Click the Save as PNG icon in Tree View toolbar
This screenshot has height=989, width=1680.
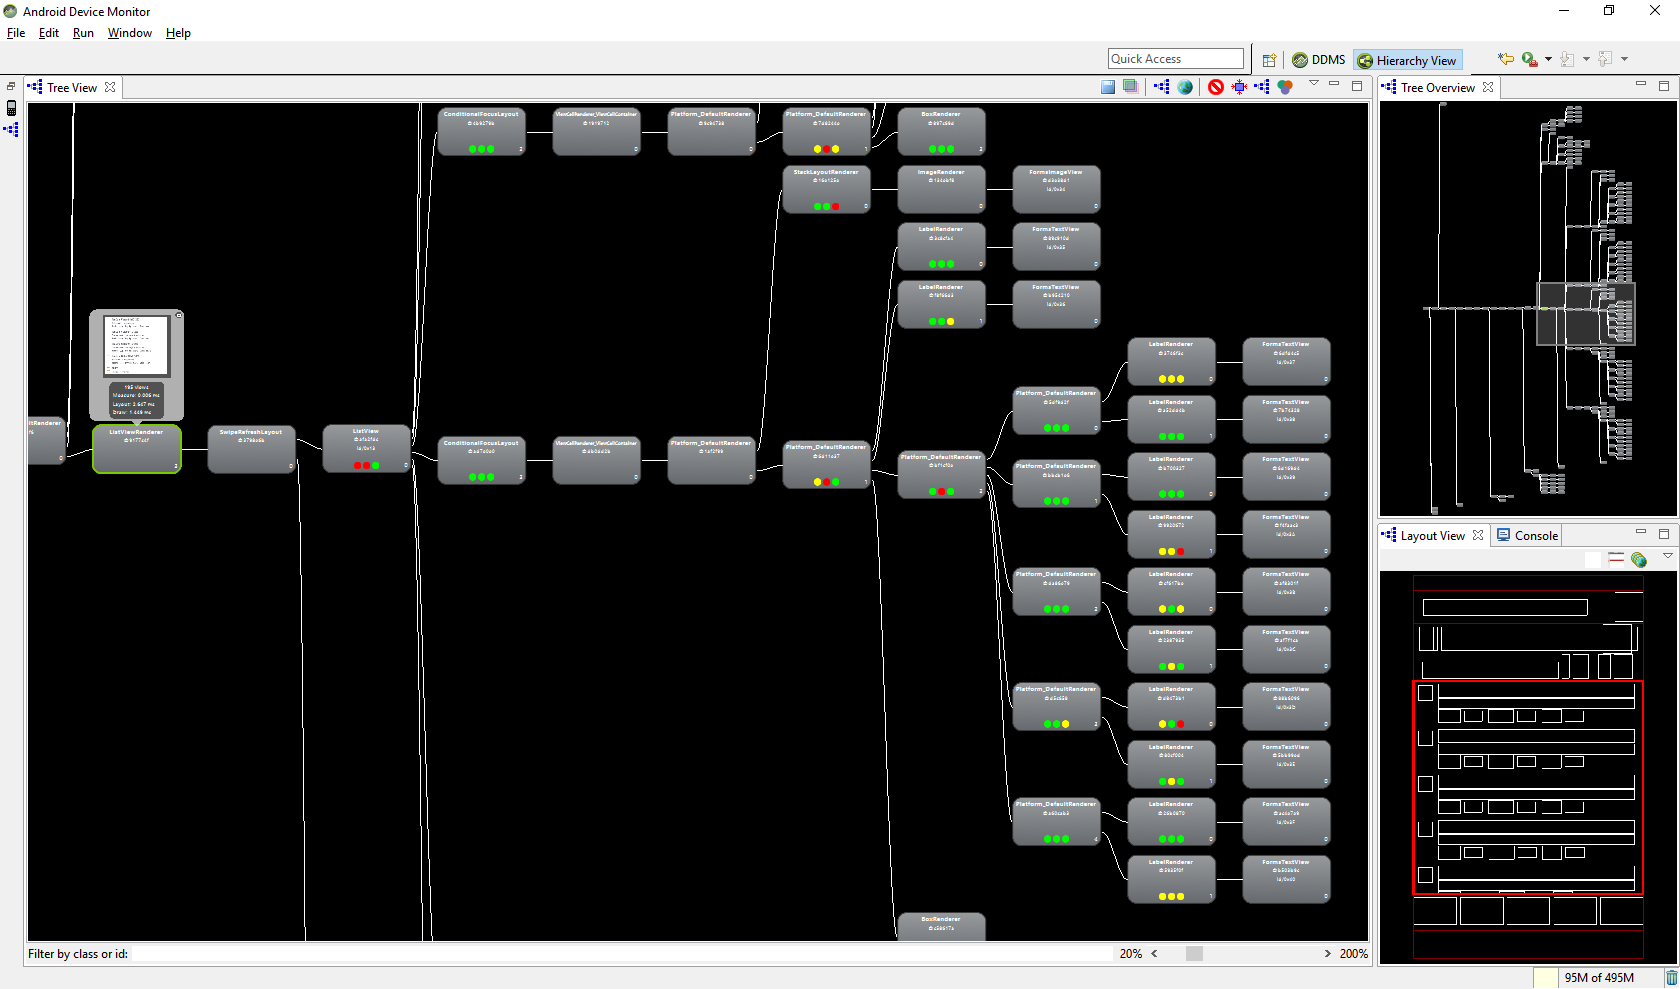tap(1108, 87)
